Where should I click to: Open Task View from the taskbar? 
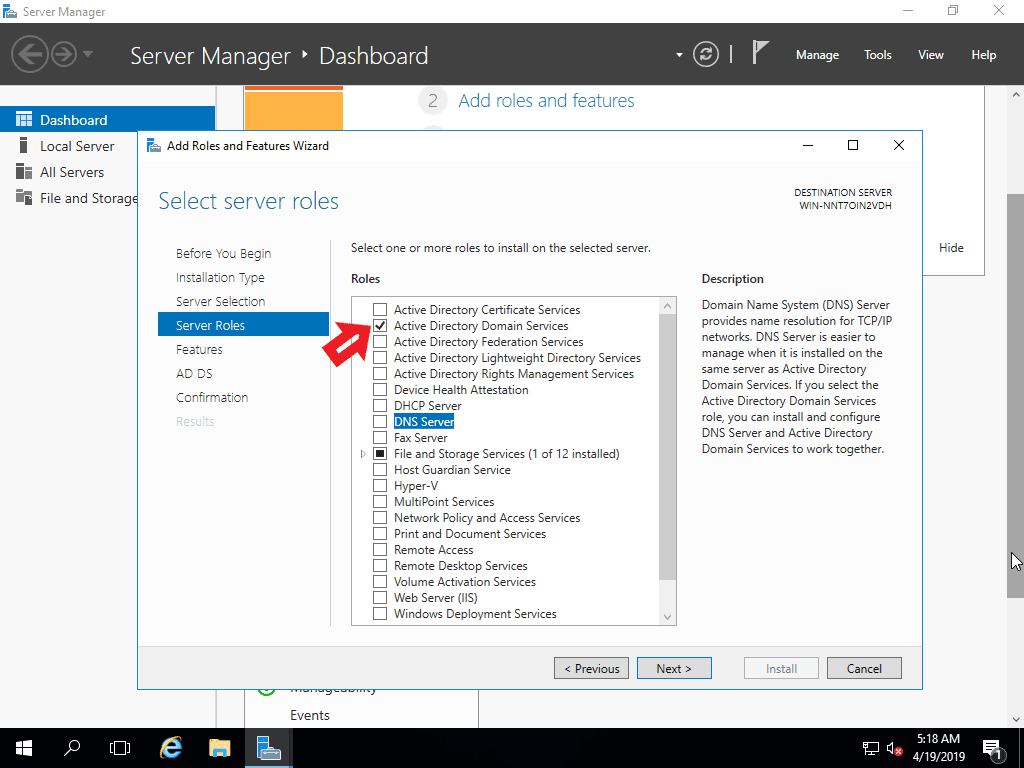pyautogui.click(x=120, y=748)
